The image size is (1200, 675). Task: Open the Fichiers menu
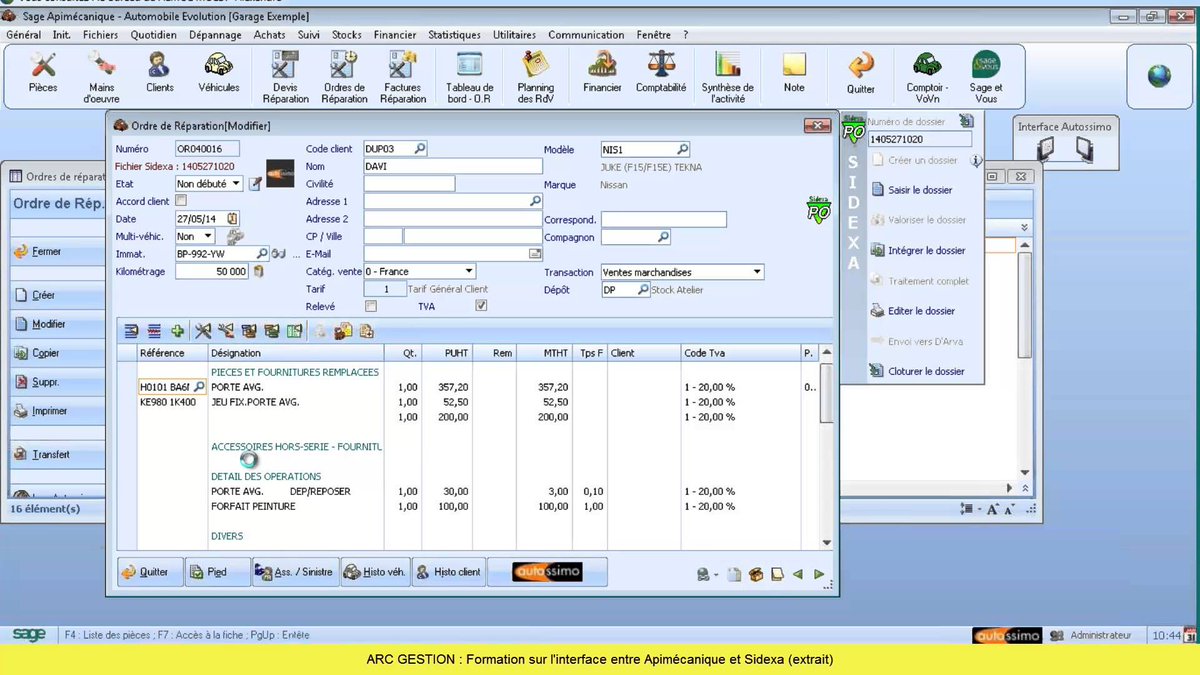[x=100, y=34]
